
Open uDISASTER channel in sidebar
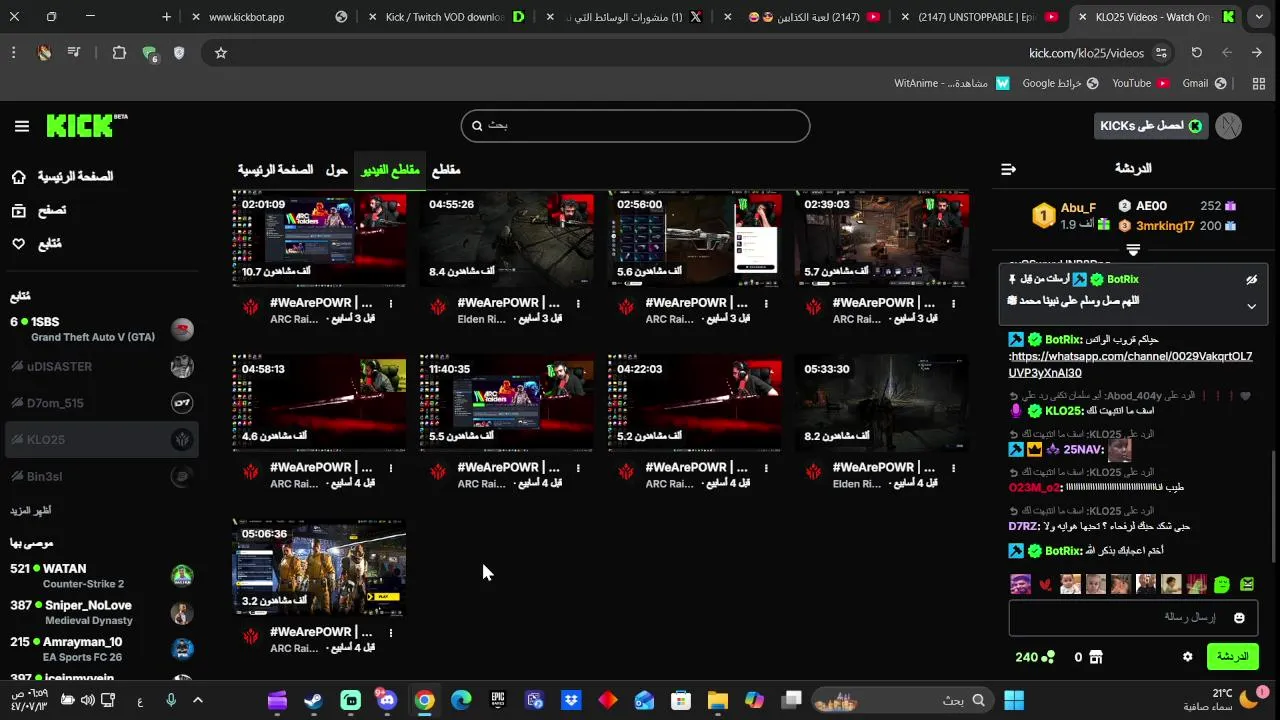pyautogui.click(x=100, y=366)
